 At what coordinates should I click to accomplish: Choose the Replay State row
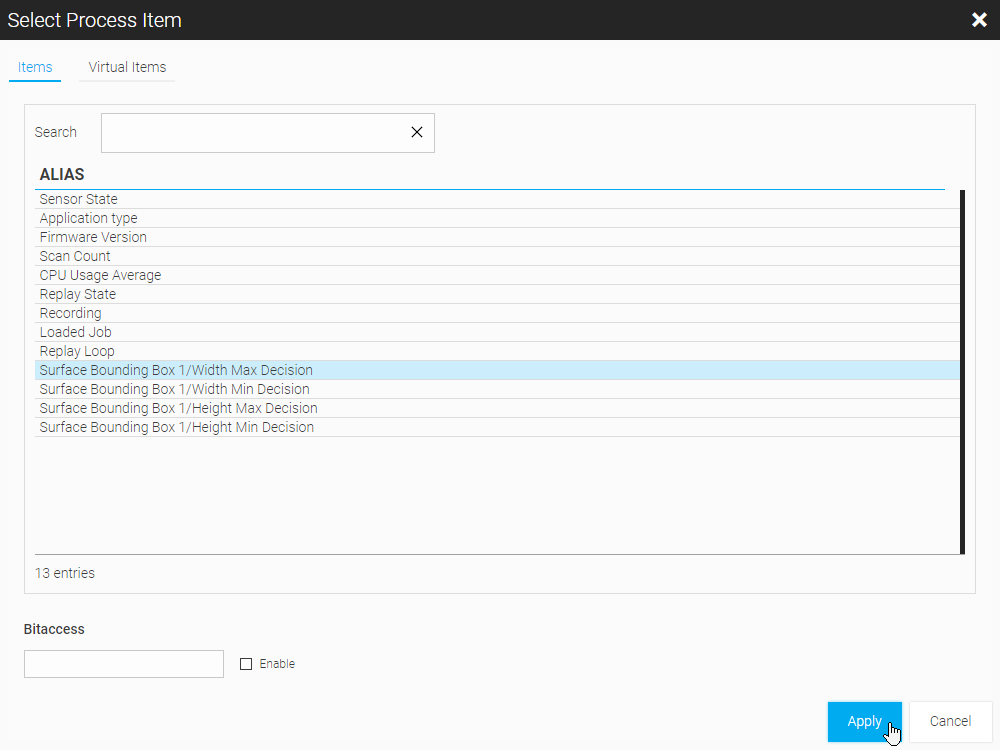(78, 294)
